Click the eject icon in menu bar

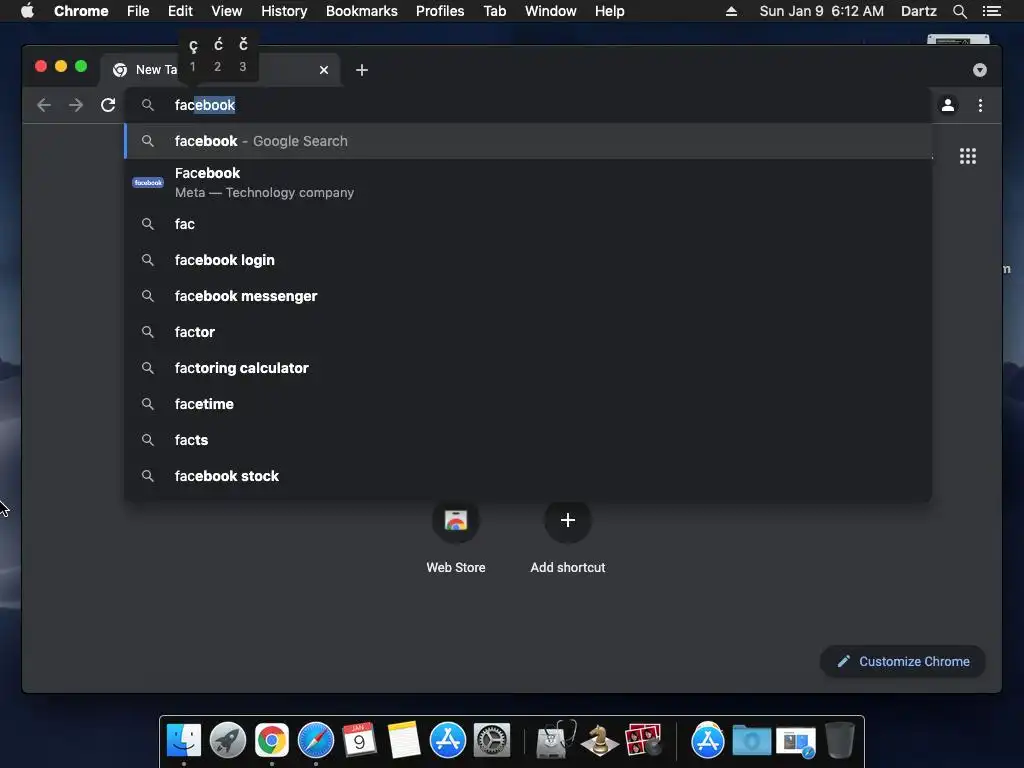click(731, 11)
